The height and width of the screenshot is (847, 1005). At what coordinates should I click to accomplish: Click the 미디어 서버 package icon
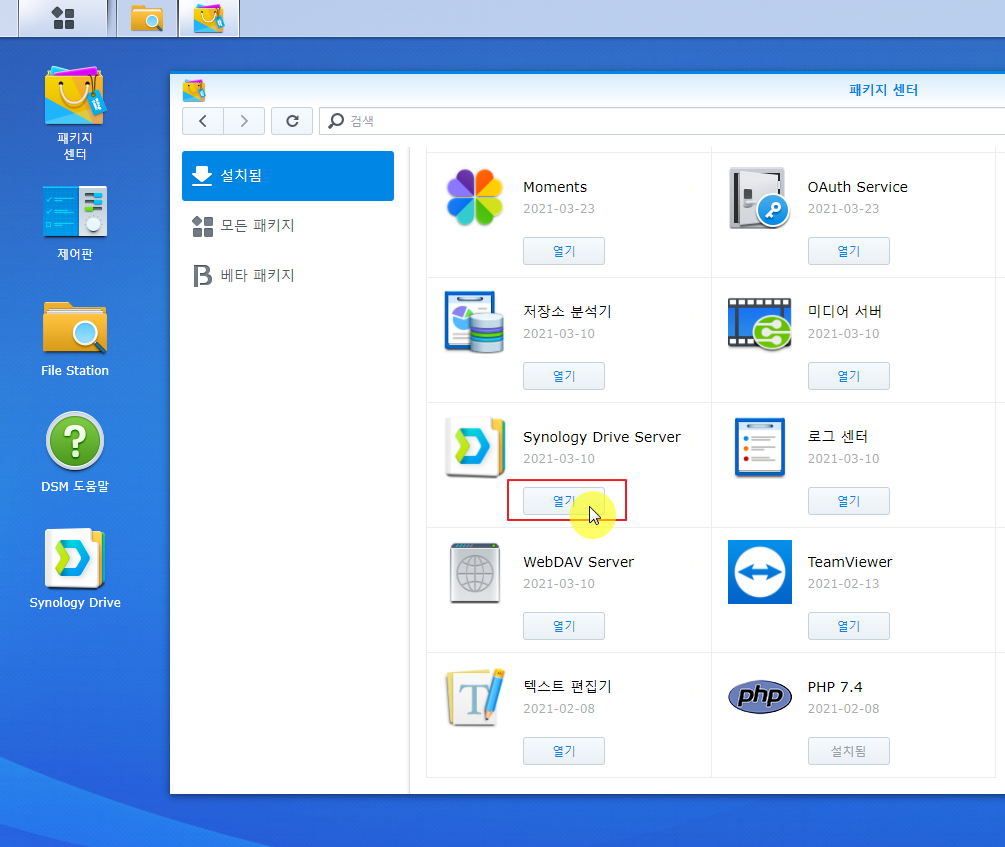(x=760, y=323)
